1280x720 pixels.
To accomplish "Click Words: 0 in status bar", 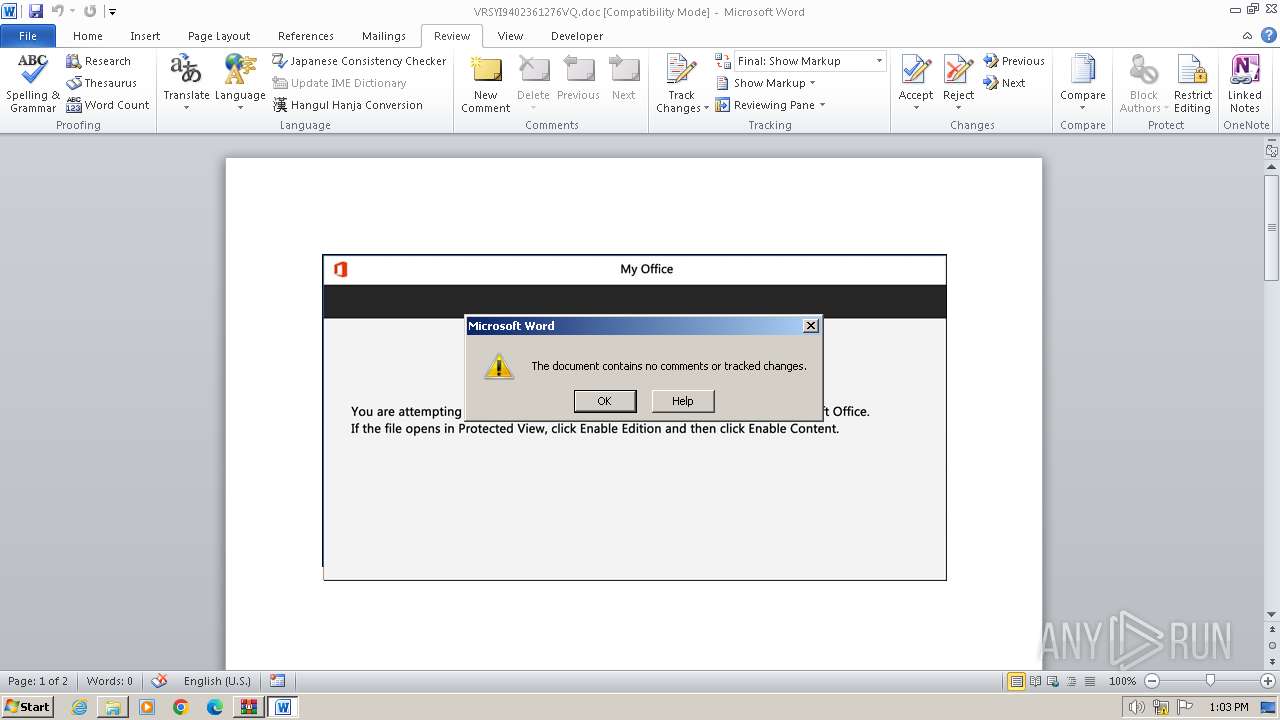I will pos(110,681).
